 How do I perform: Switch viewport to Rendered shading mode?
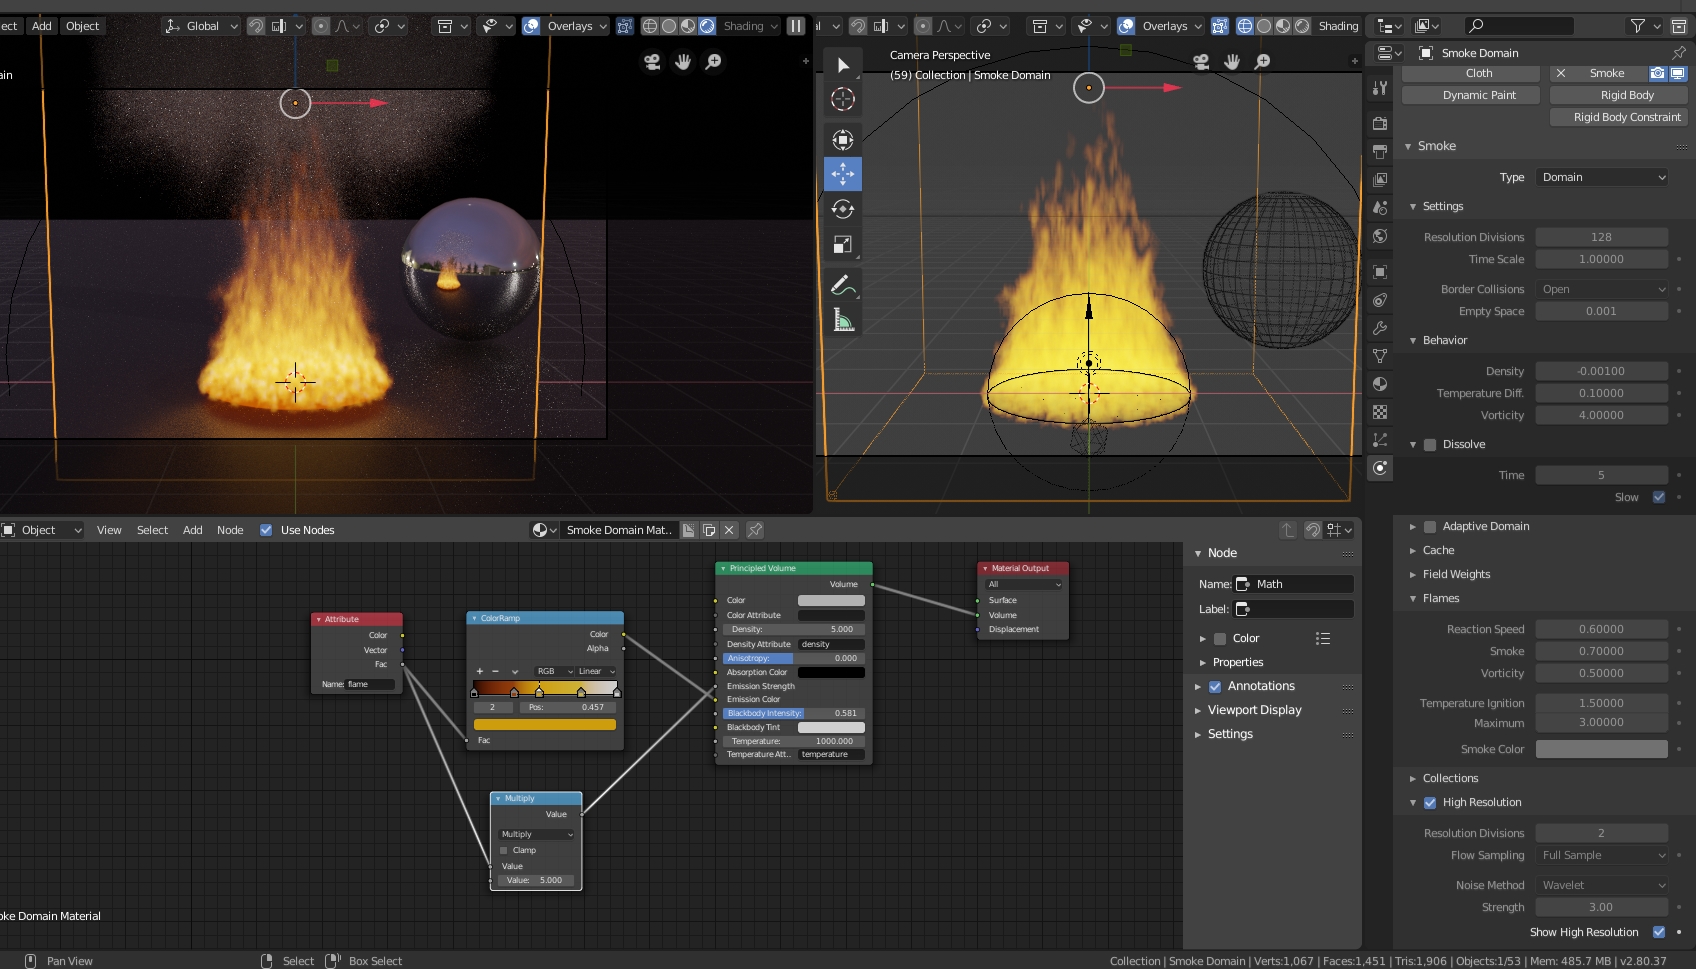706,26
